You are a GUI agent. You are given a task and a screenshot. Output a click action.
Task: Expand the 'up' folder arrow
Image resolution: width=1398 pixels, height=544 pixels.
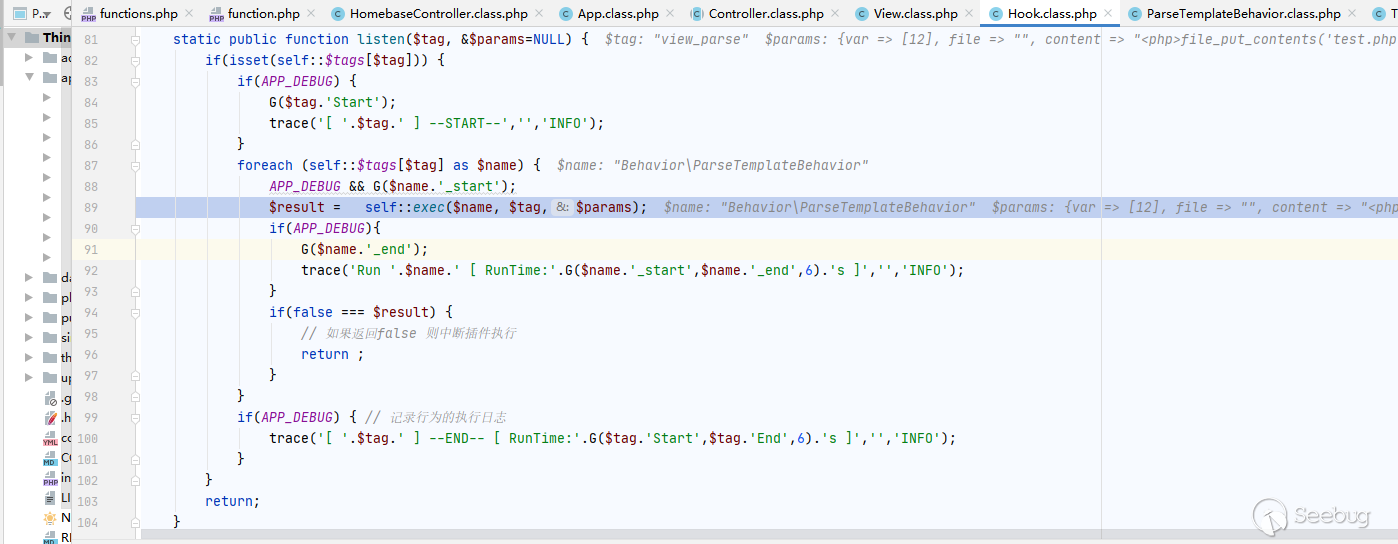coord(28,377)
